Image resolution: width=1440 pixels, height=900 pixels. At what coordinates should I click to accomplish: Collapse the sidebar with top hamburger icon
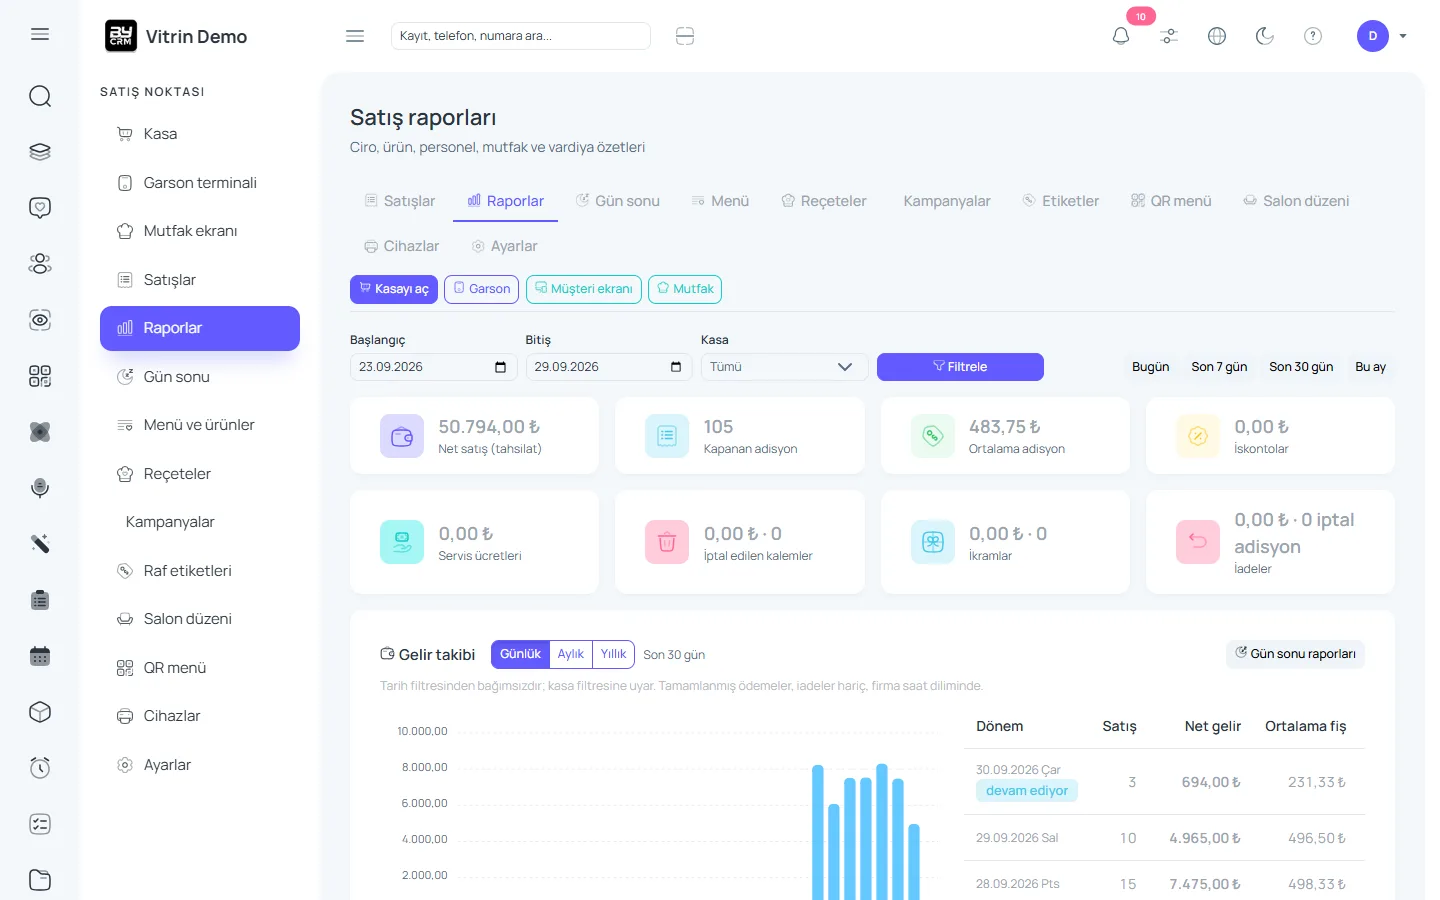[x=355, y=36]
